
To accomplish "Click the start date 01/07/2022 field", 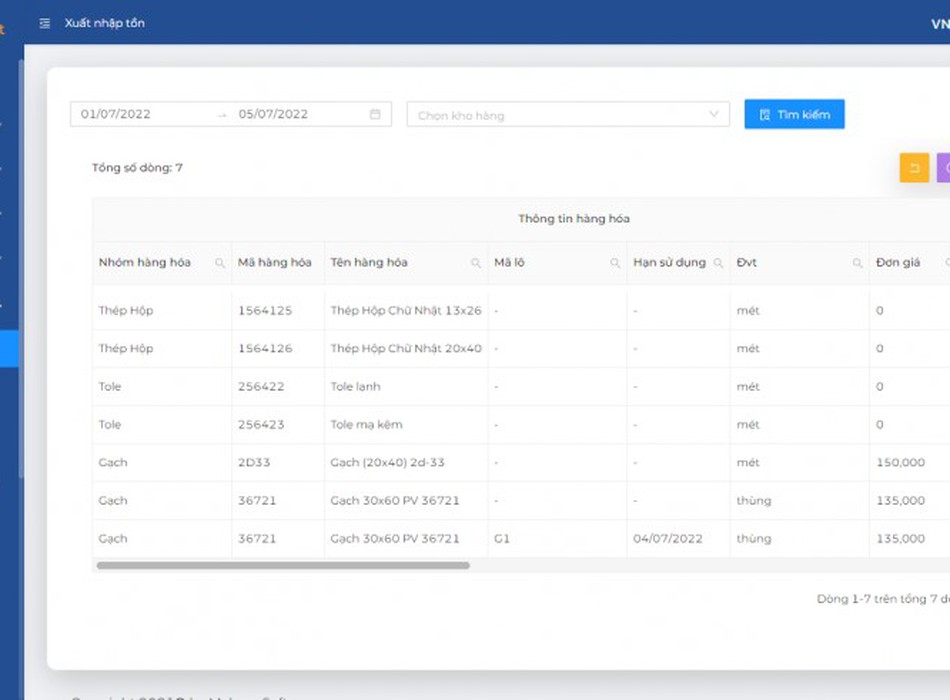I will coord(116,114).
